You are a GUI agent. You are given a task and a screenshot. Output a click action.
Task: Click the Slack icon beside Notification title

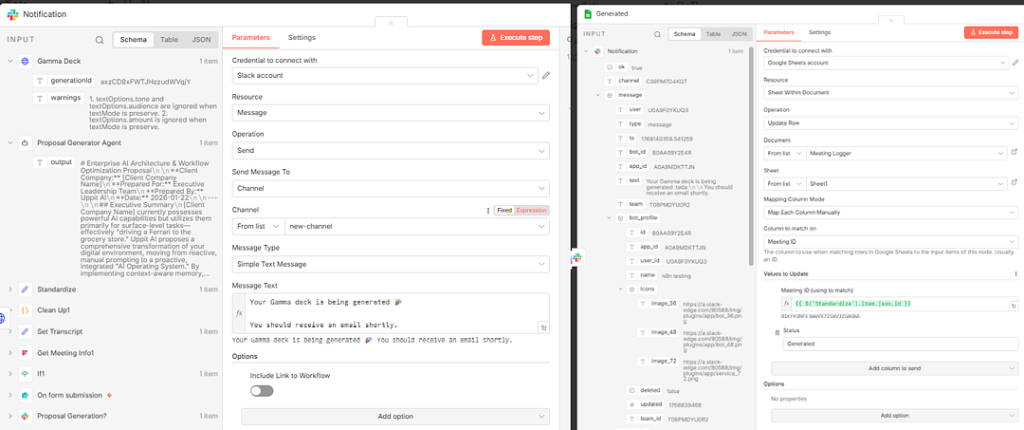click(12, 13)
